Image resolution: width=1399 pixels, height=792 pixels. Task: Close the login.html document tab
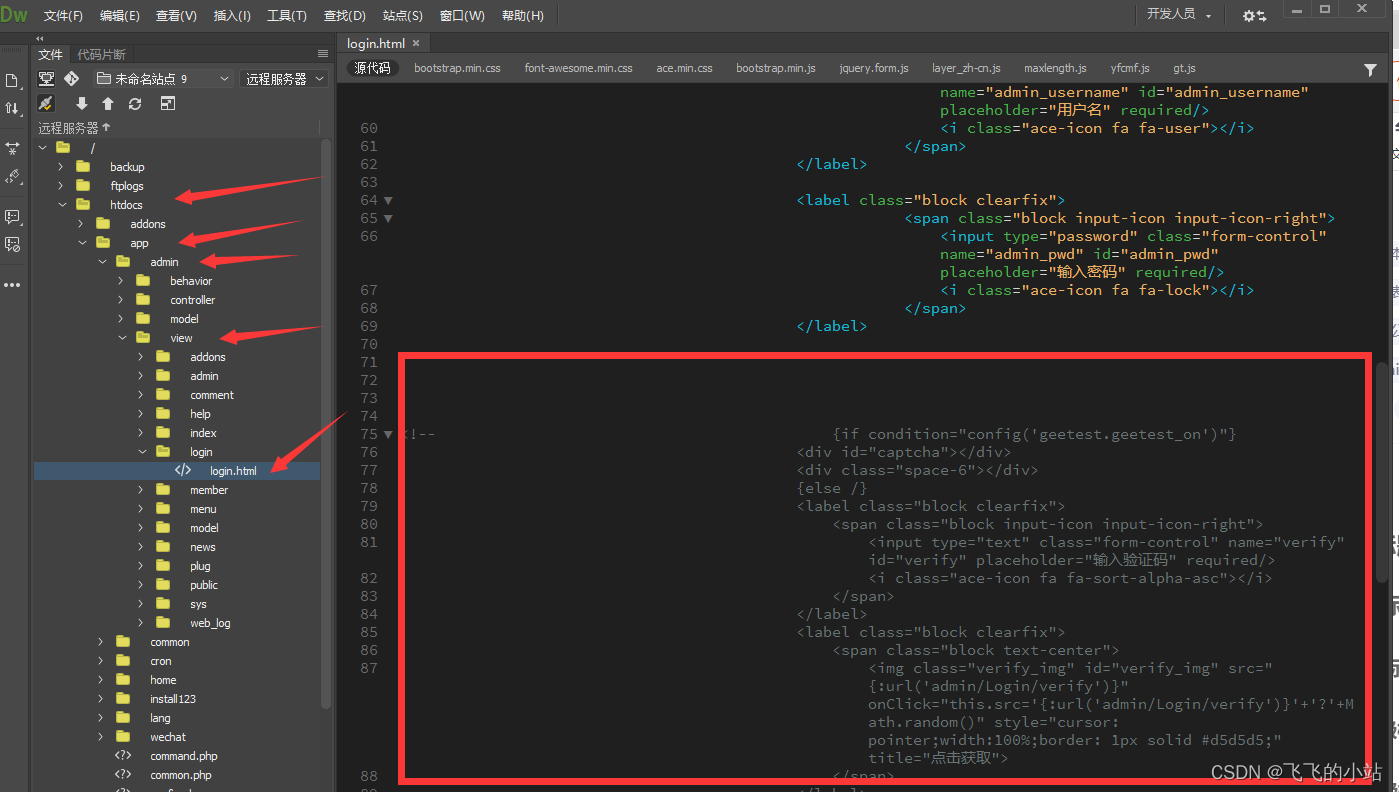416,43
